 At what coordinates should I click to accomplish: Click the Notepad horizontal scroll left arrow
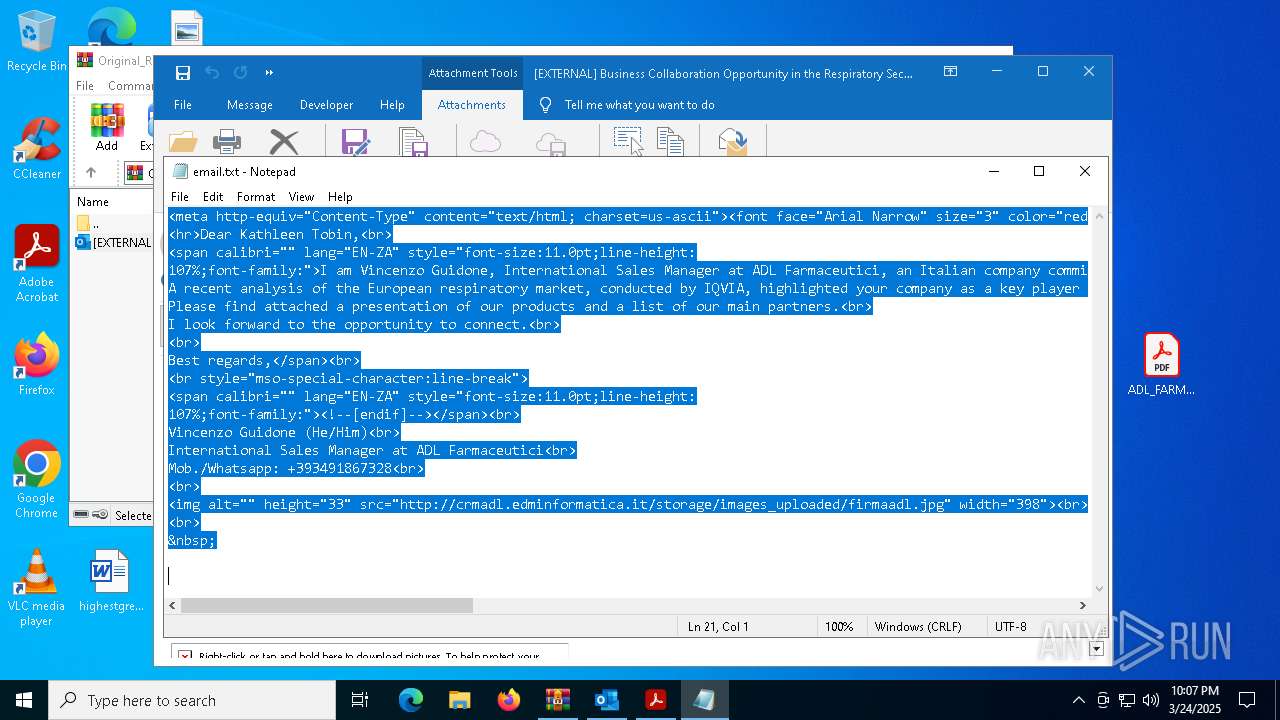(x=173, y=605)
